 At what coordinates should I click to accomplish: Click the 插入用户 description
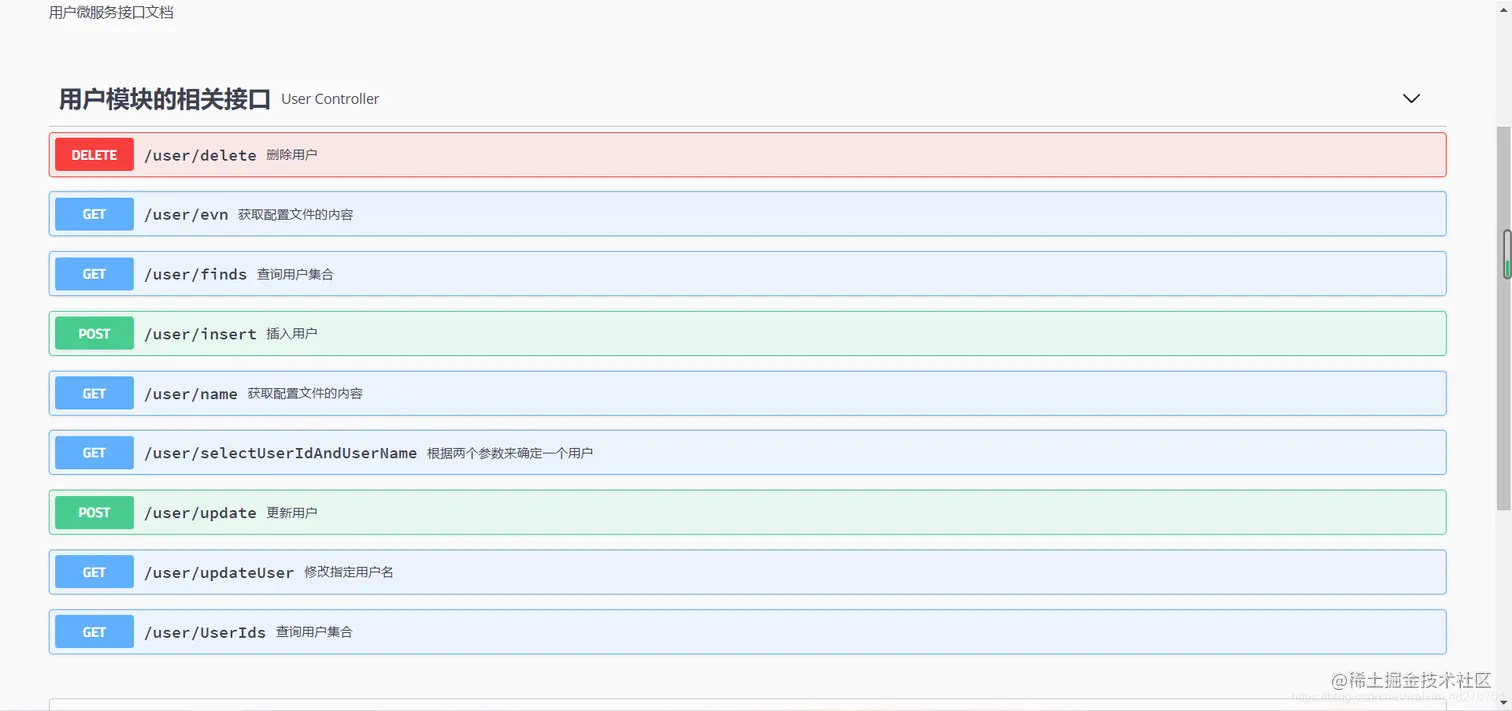pos(292,334)
